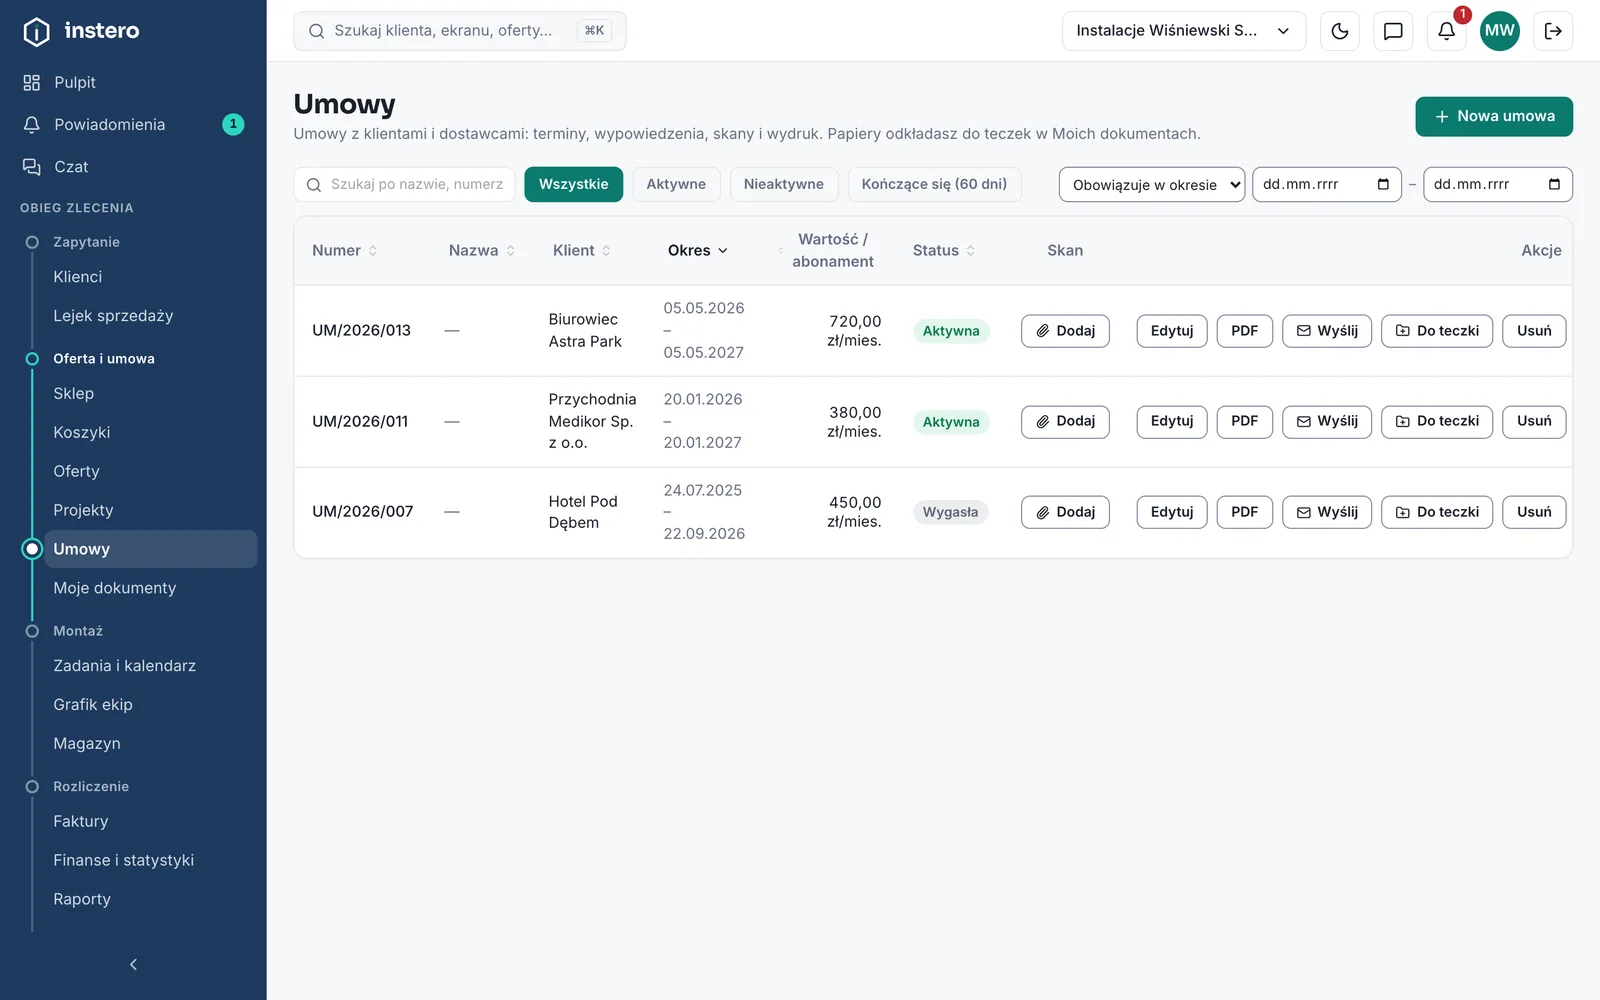Click the logout icon in header
The height and width of the screenshot is (1000, 1600).
pyautogui.click(x=1553, y=31)
